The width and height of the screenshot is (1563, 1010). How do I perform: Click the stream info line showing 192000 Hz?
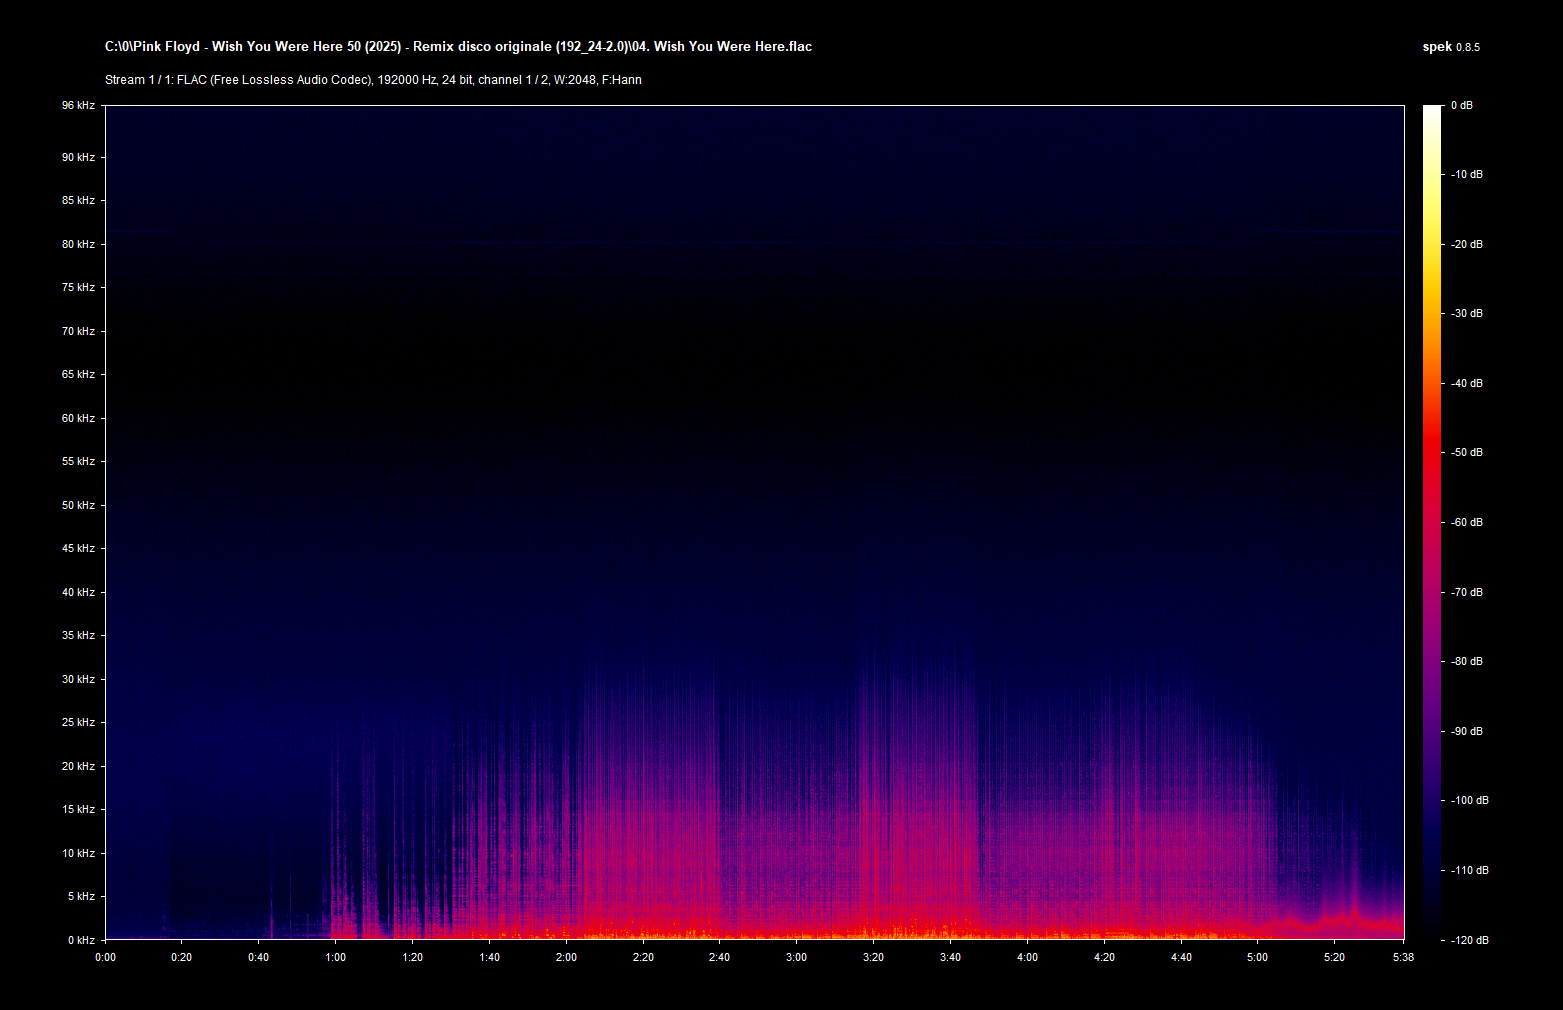tap(373, 80)
